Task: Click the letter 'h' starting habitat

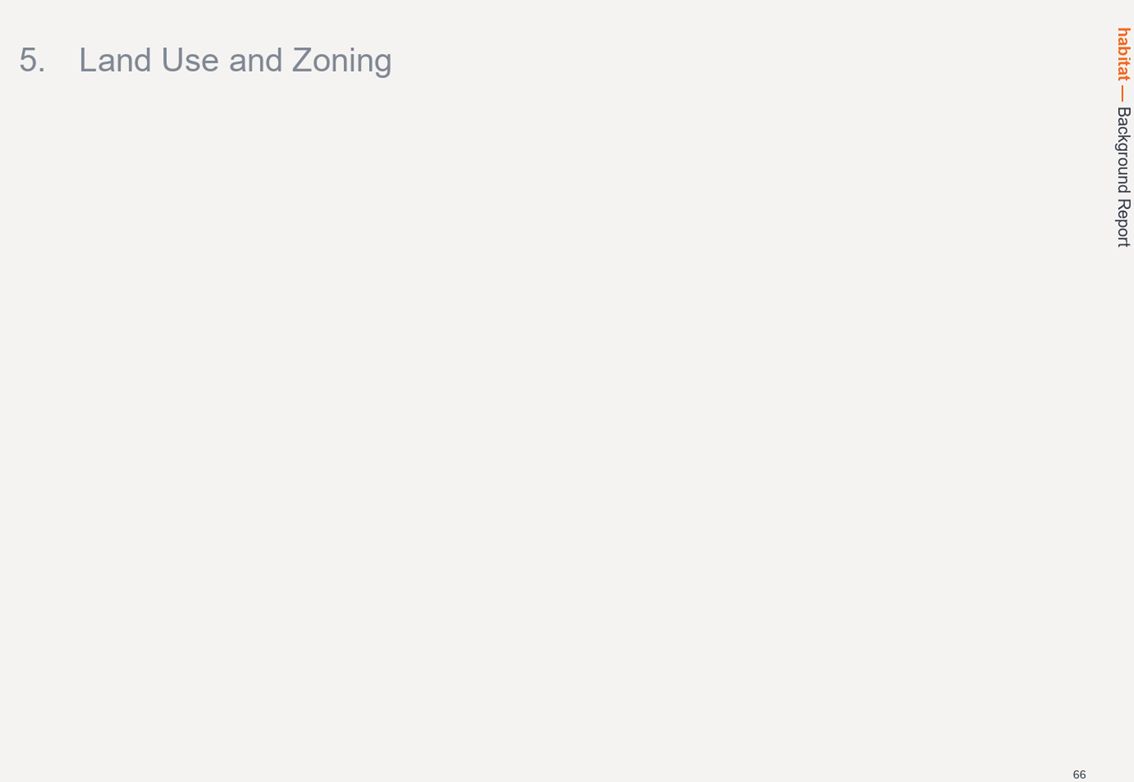Action: click(1124, 32)
